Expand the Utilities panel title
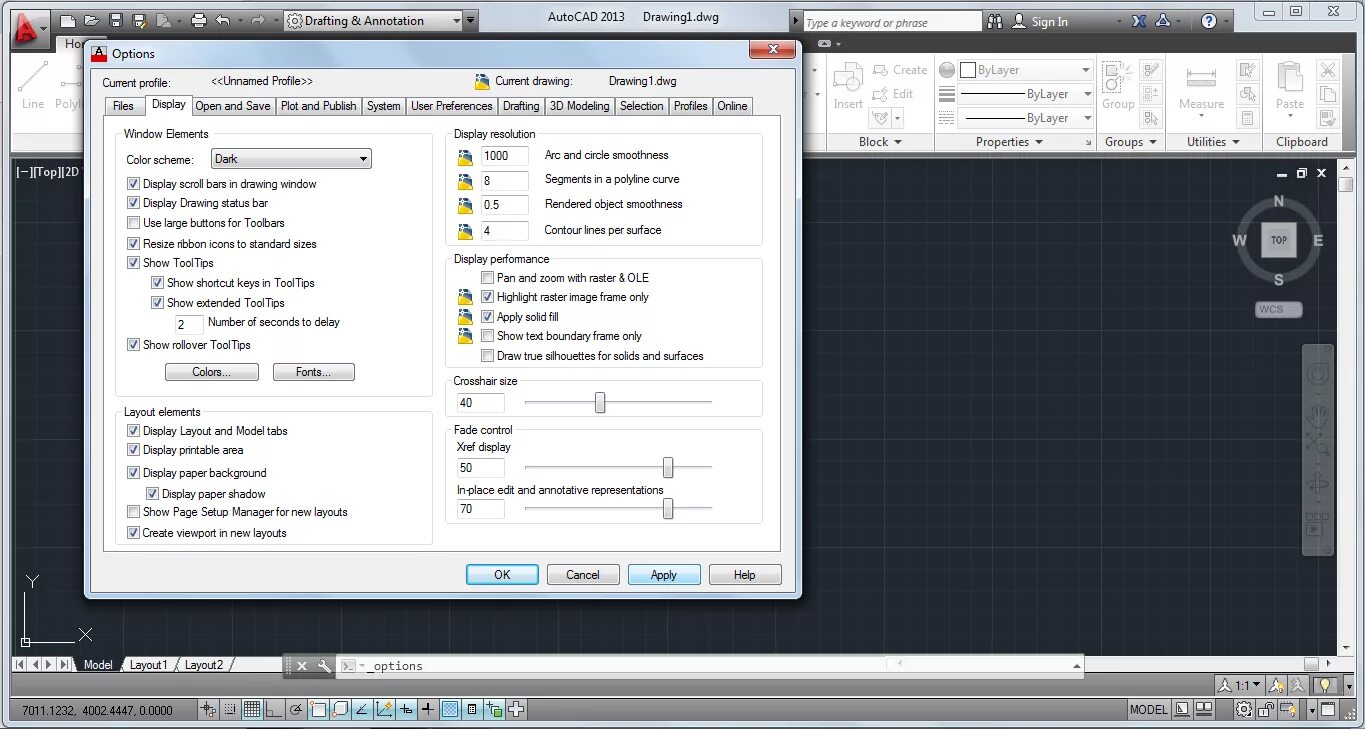 [1213, 142]
